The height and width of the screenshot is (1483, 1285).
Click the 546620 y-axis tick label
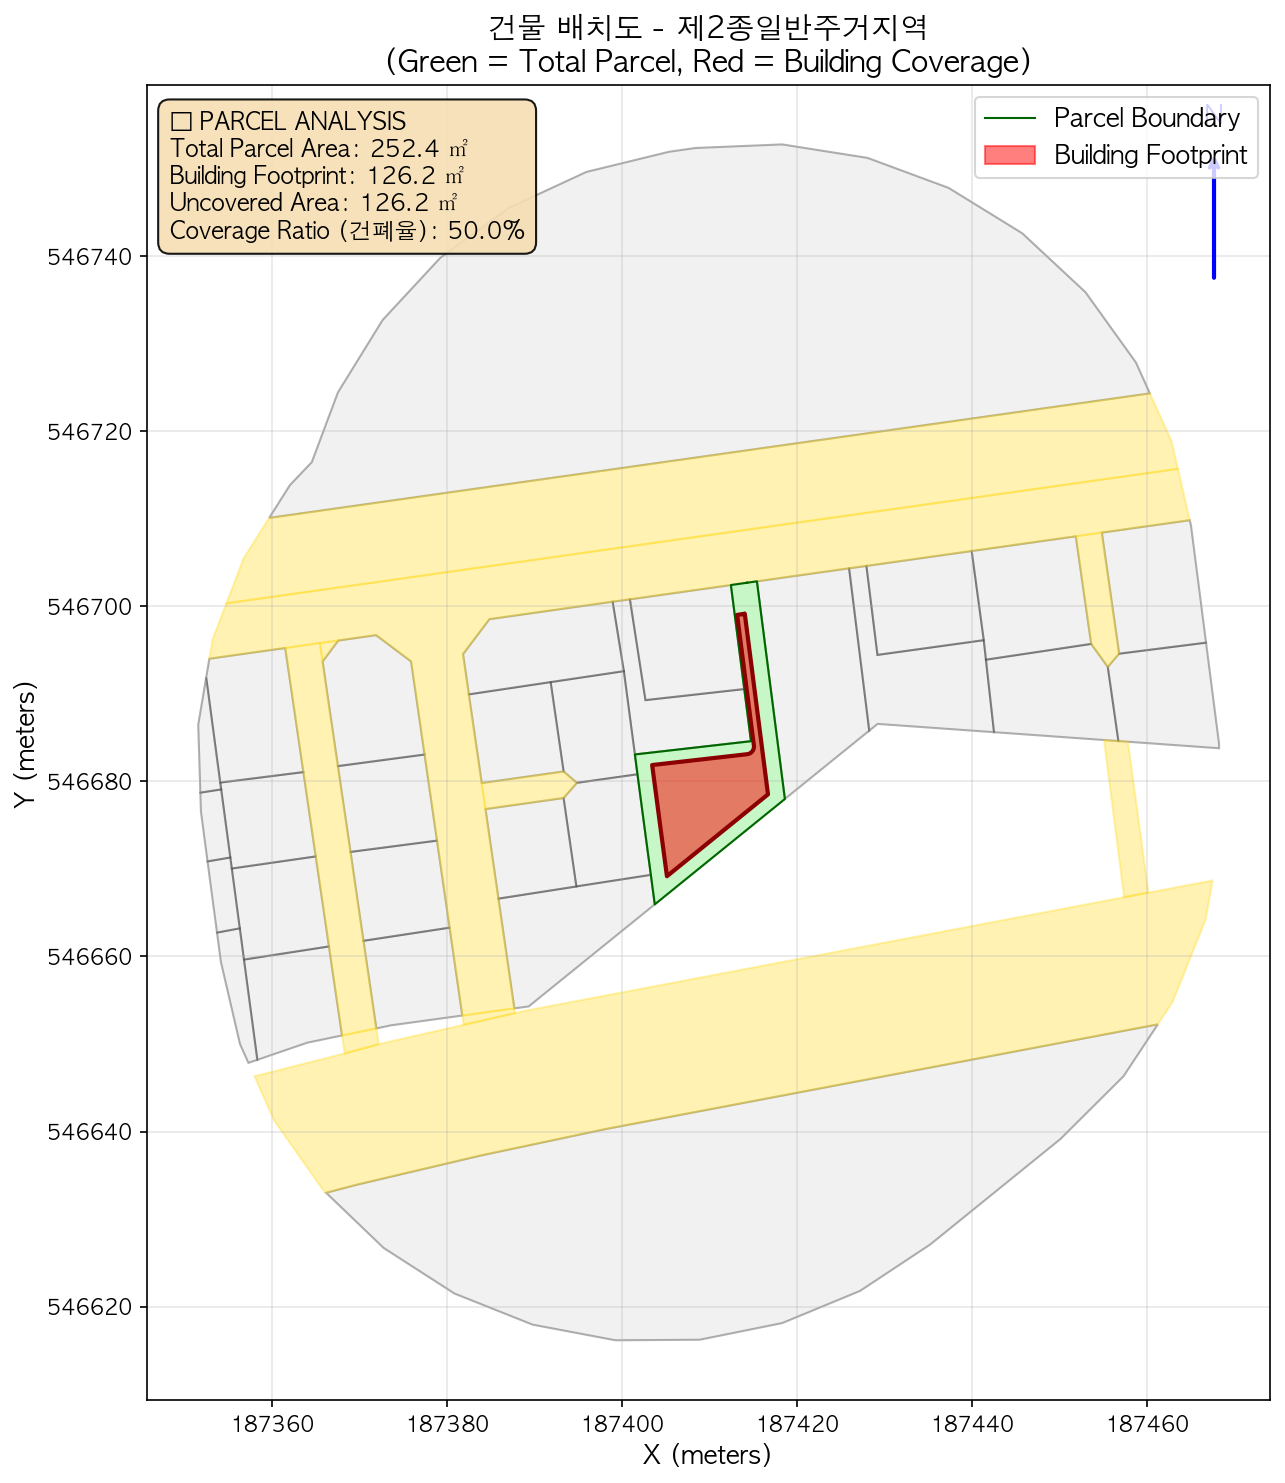[91, 1307]
